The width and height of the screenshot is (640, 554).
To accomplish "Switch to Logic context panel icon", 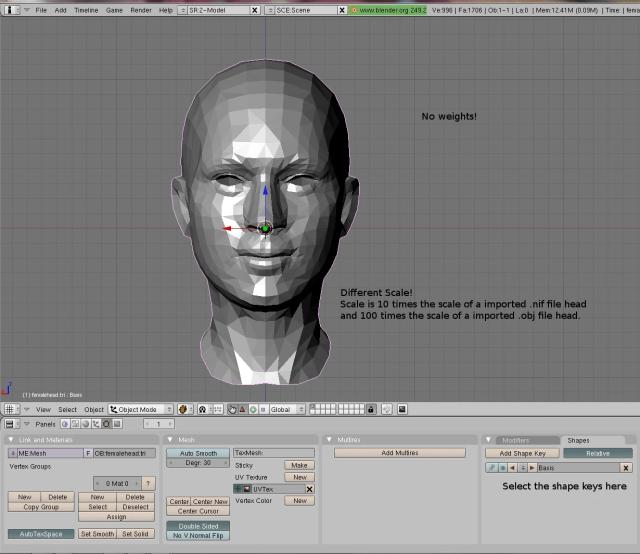I will tap(65, 424).
